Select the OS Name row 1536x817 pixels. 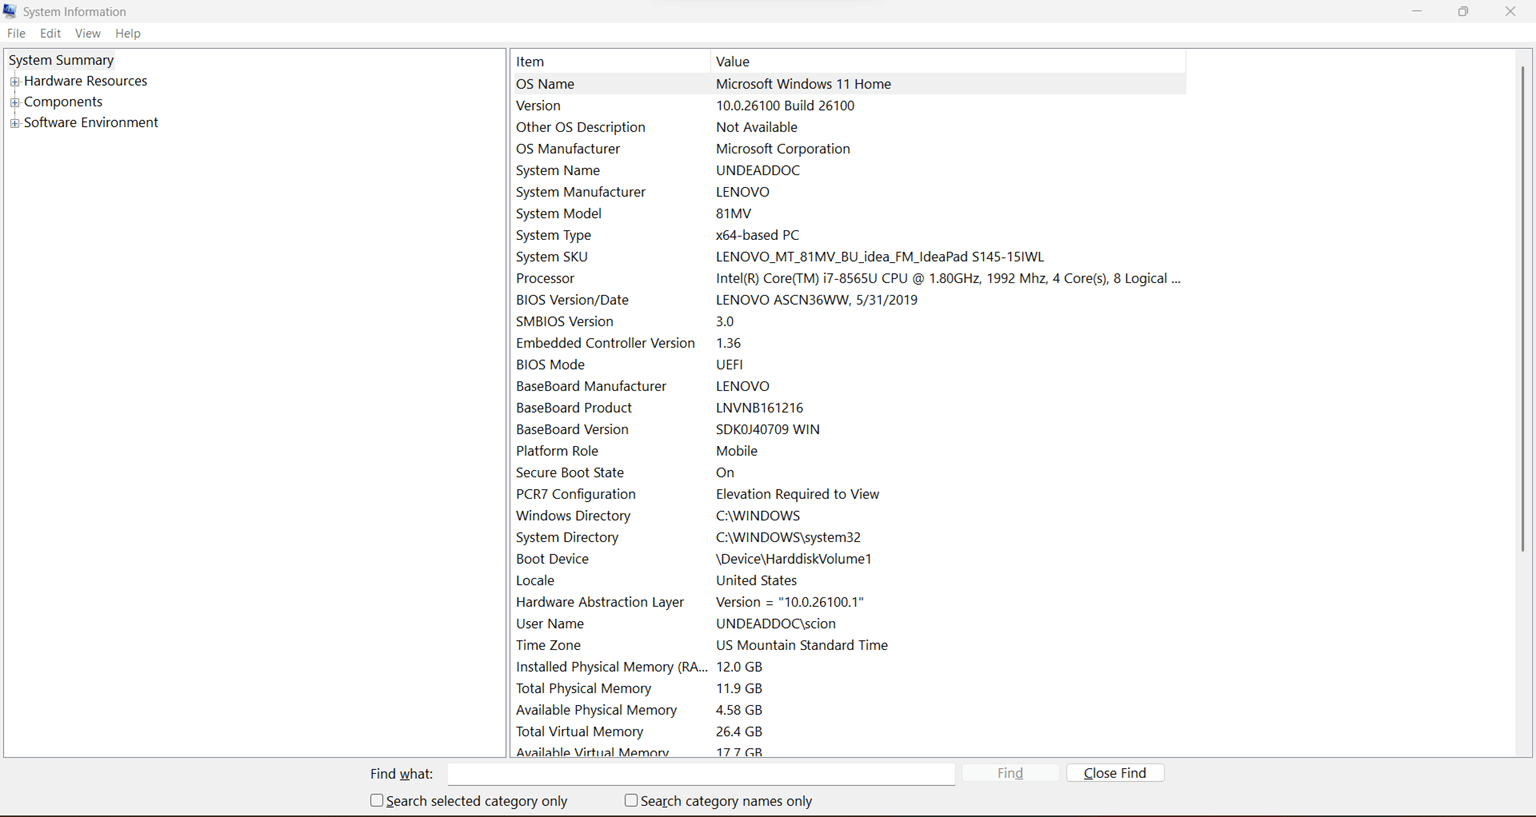point(848,84)
